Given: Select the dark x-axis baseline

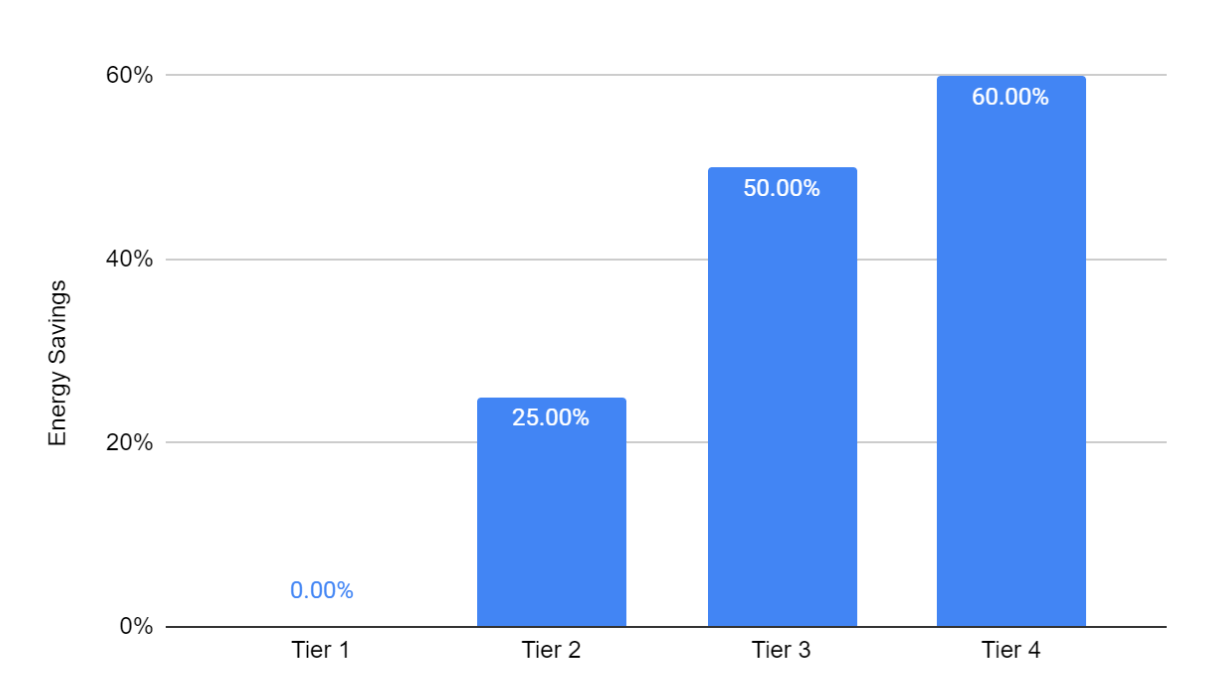Looking at the screenshot, I should pos(400,627).
